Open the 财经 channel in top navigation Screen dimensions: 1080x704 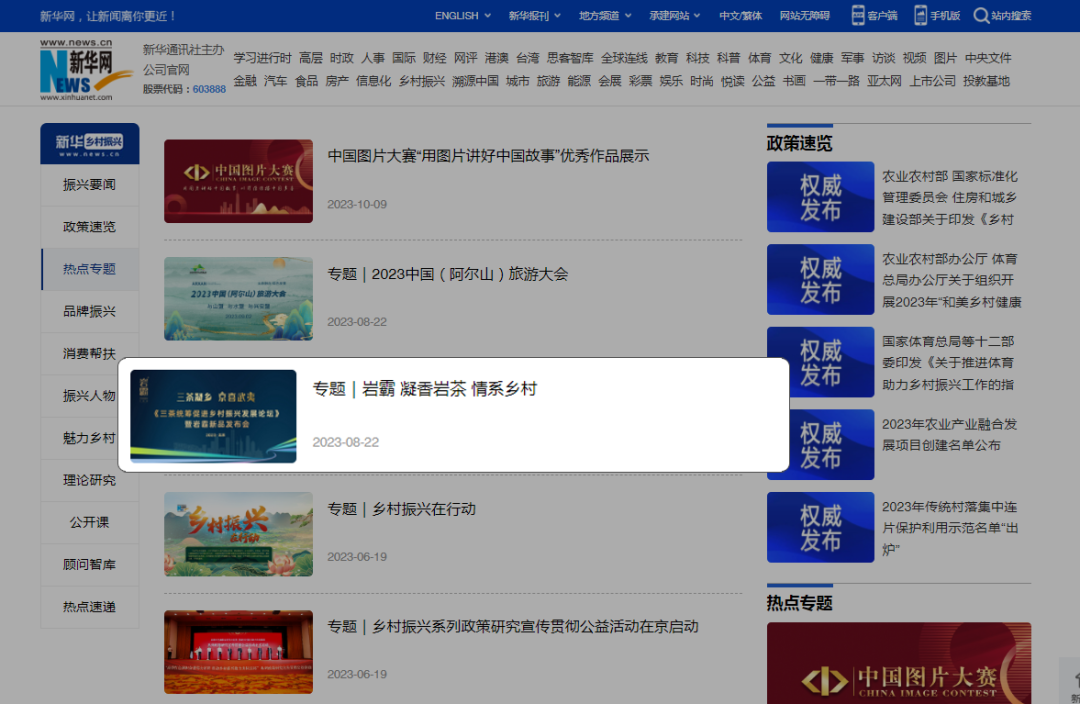434,58
